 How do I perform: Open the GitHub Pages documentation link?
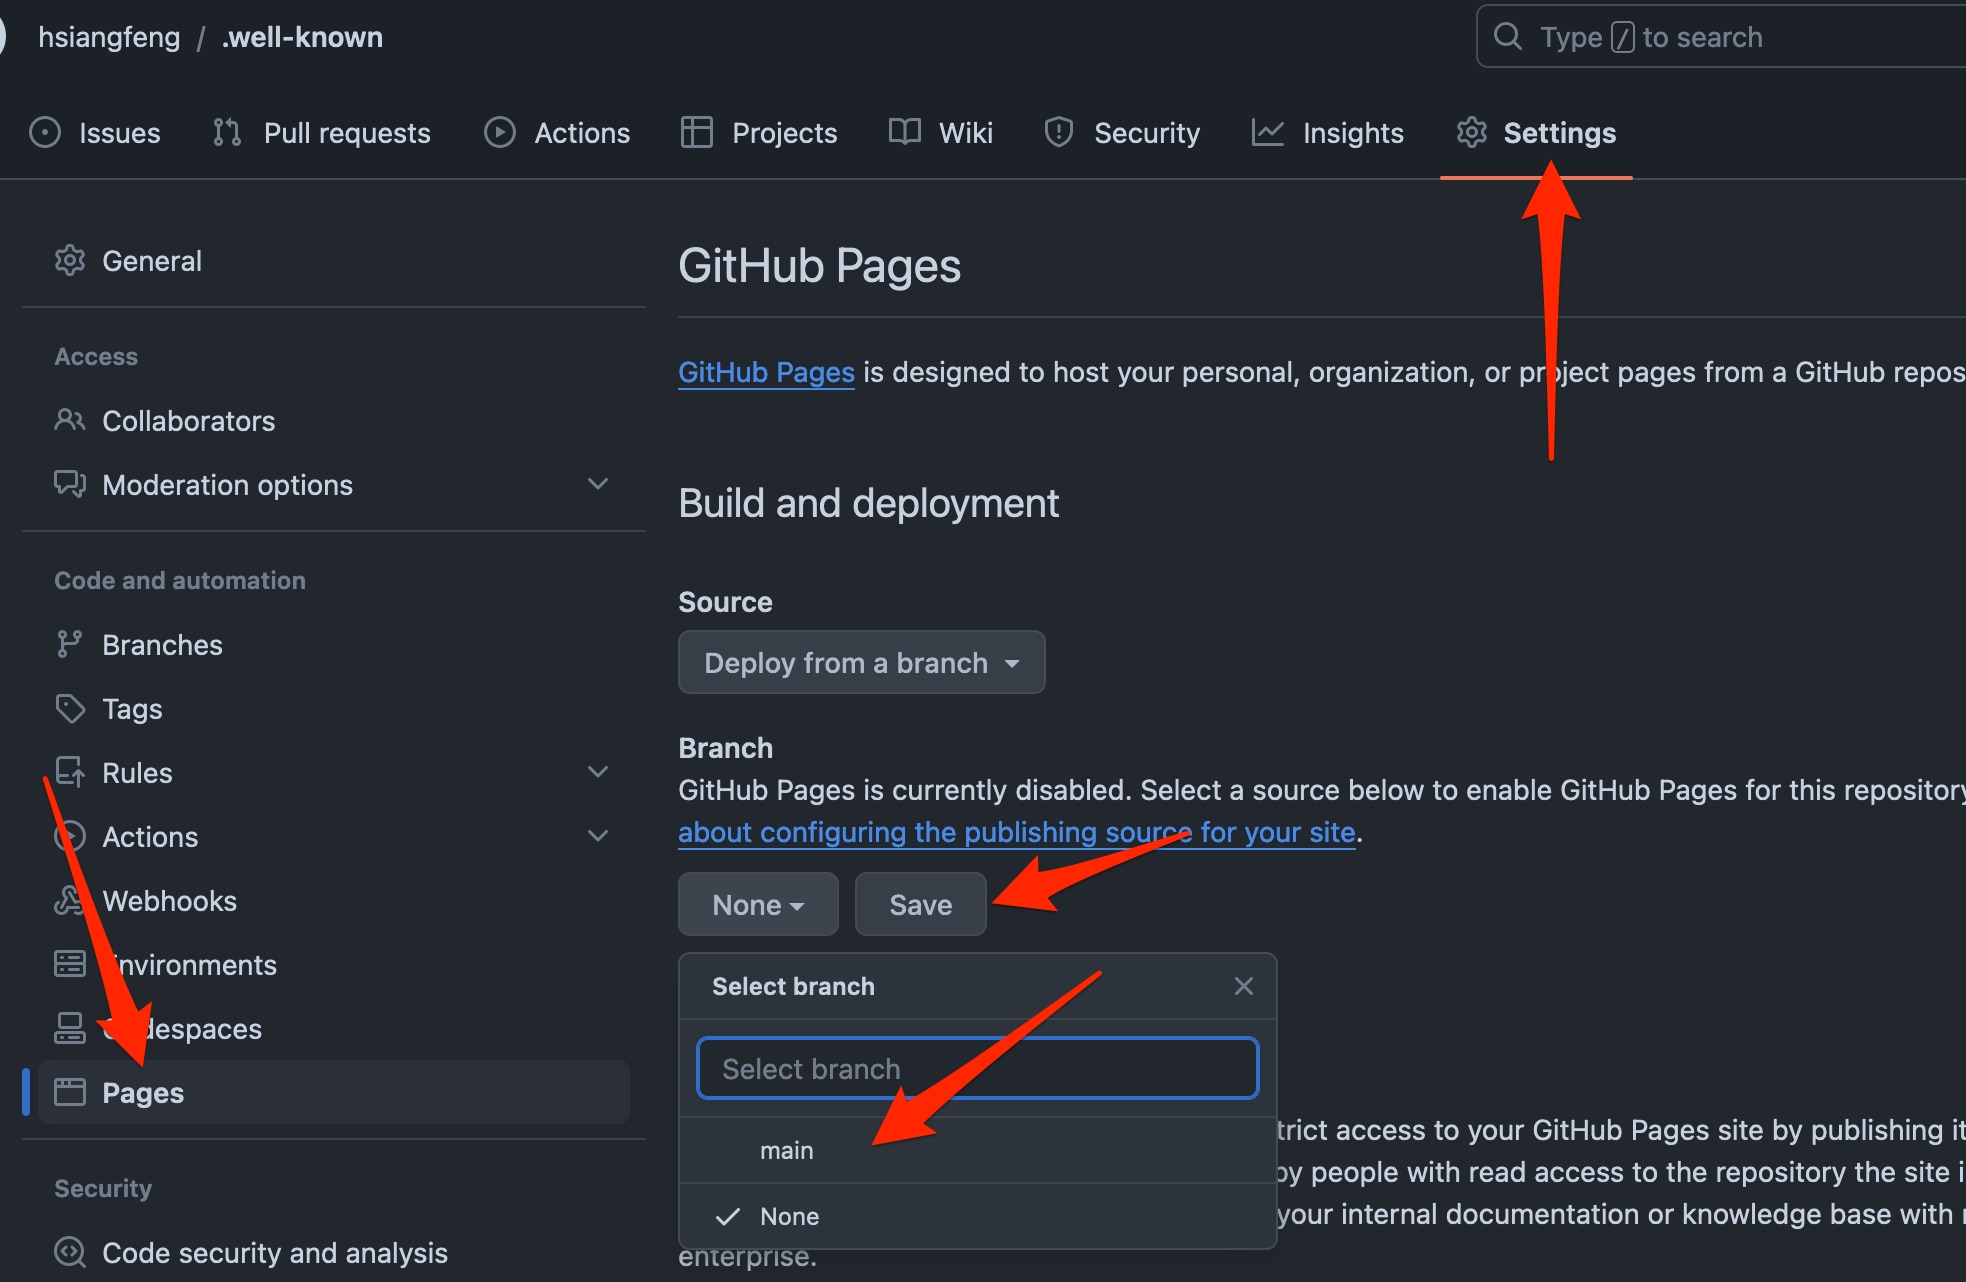click(x=766, y=372)
